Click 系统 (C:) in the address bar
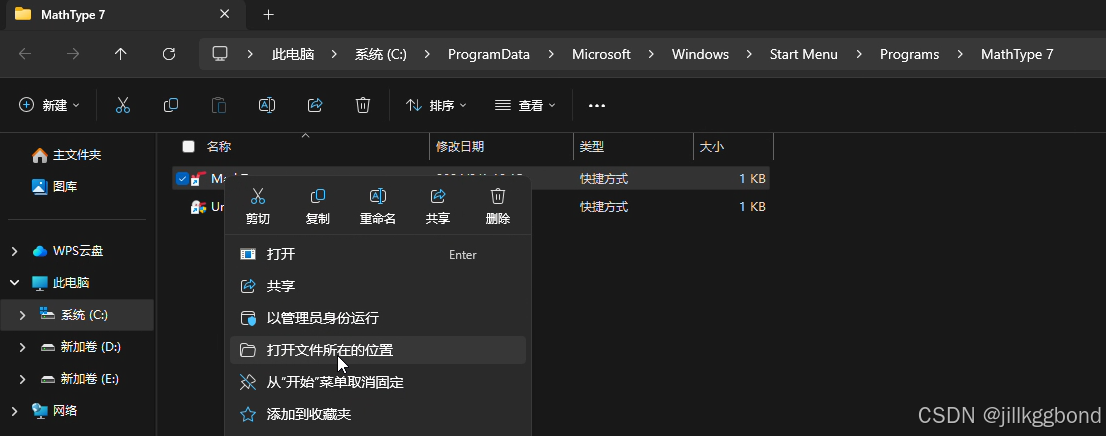The height and width of the screenshot is (436, 1106). click(x=381, y=54)
